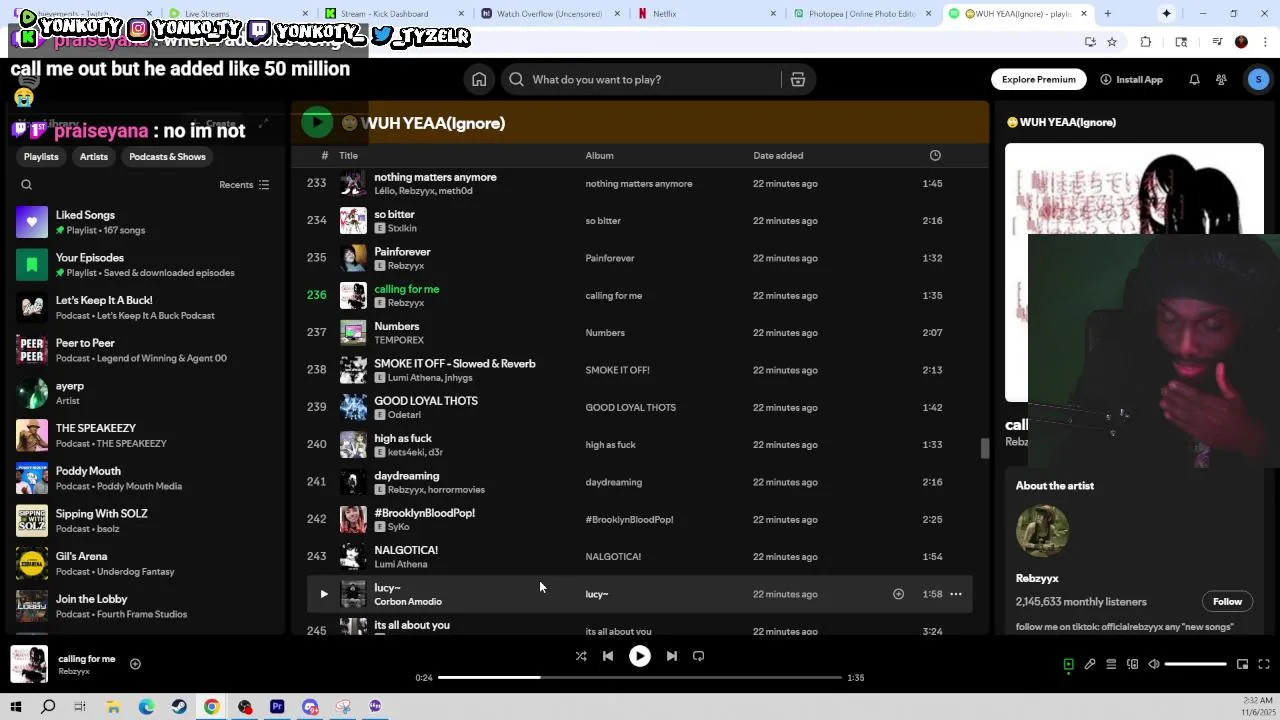Click the green playlist play button
This screenshot has width=1280, height=720.
click(317, 123)
